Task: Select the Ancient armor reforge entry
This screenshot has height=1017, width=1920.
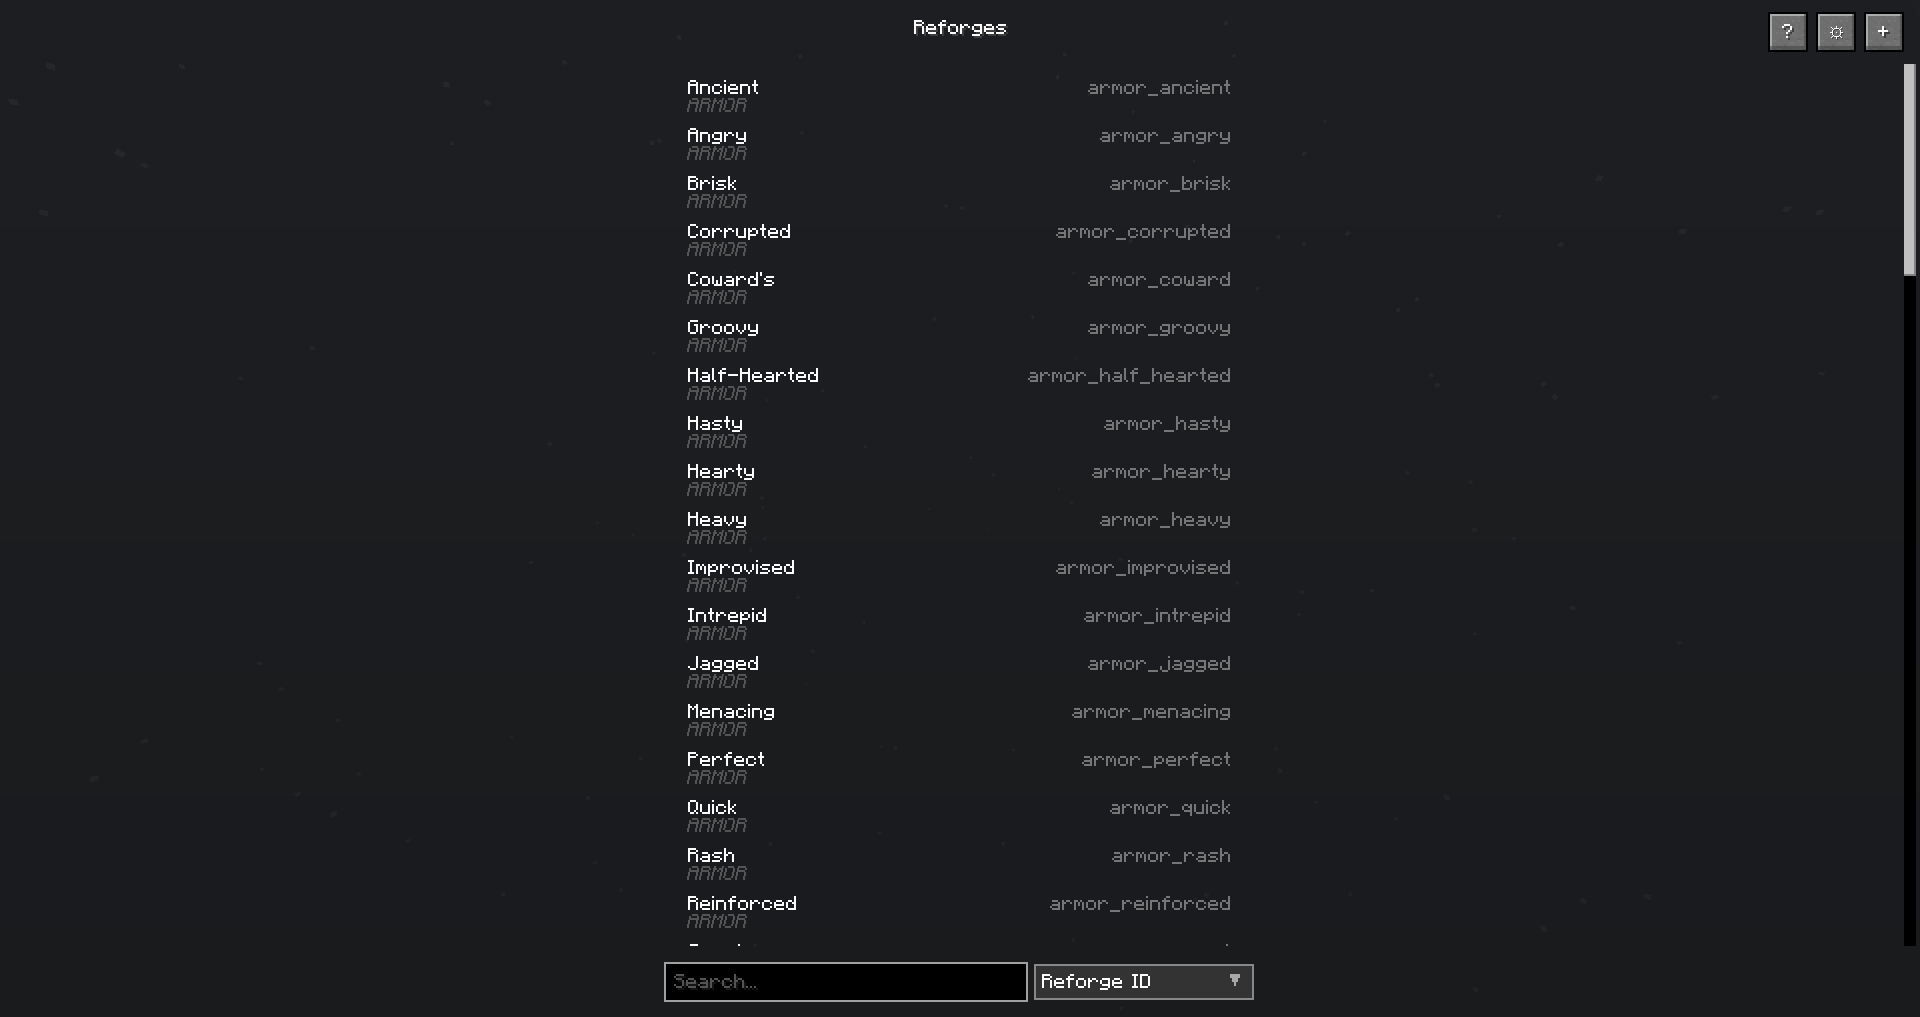Action: click(959, 96)
